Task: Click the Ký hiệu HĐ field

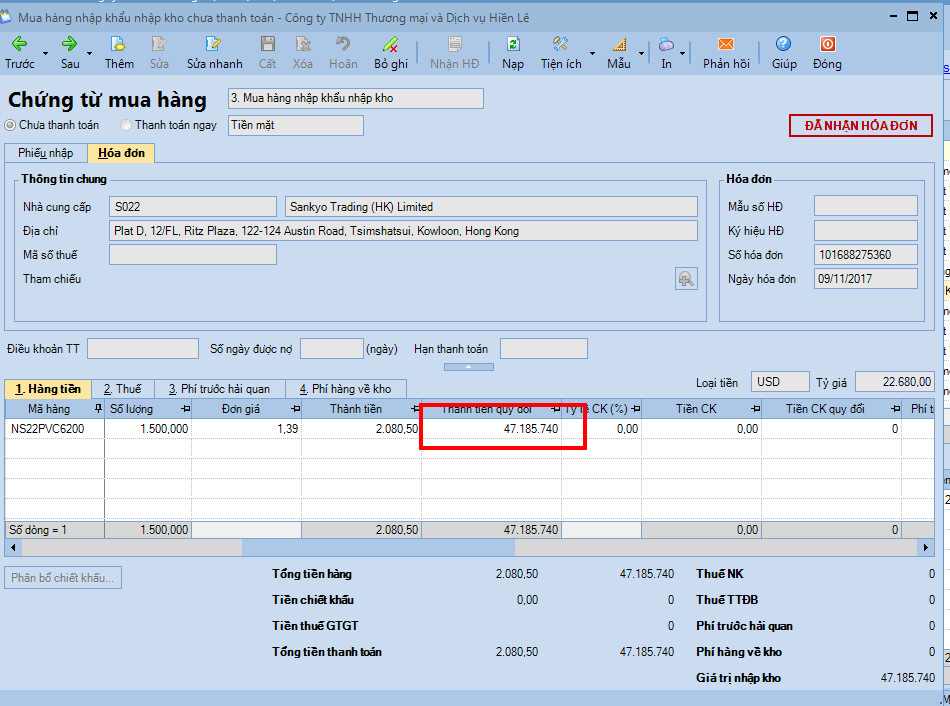Action: click(x=866, y=230)
